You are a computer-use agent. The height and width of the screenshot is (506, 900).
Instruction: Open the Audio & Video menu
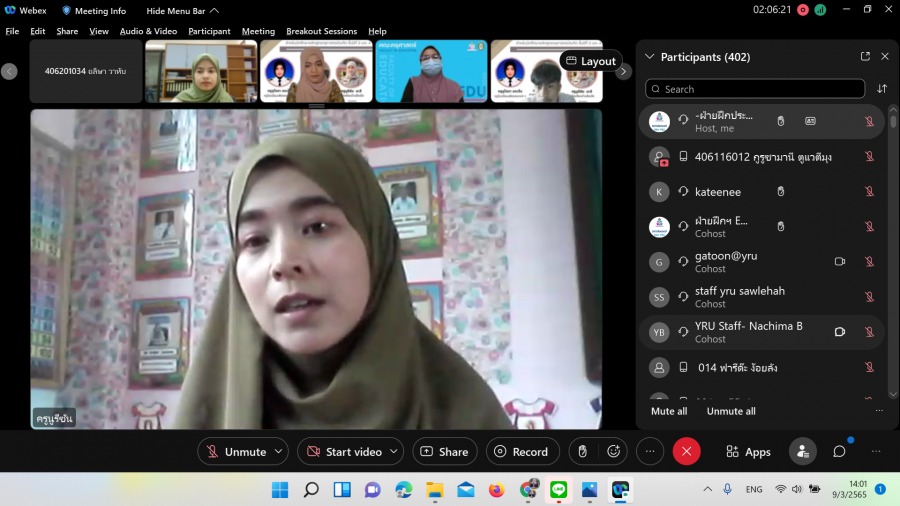pos(148,31)
